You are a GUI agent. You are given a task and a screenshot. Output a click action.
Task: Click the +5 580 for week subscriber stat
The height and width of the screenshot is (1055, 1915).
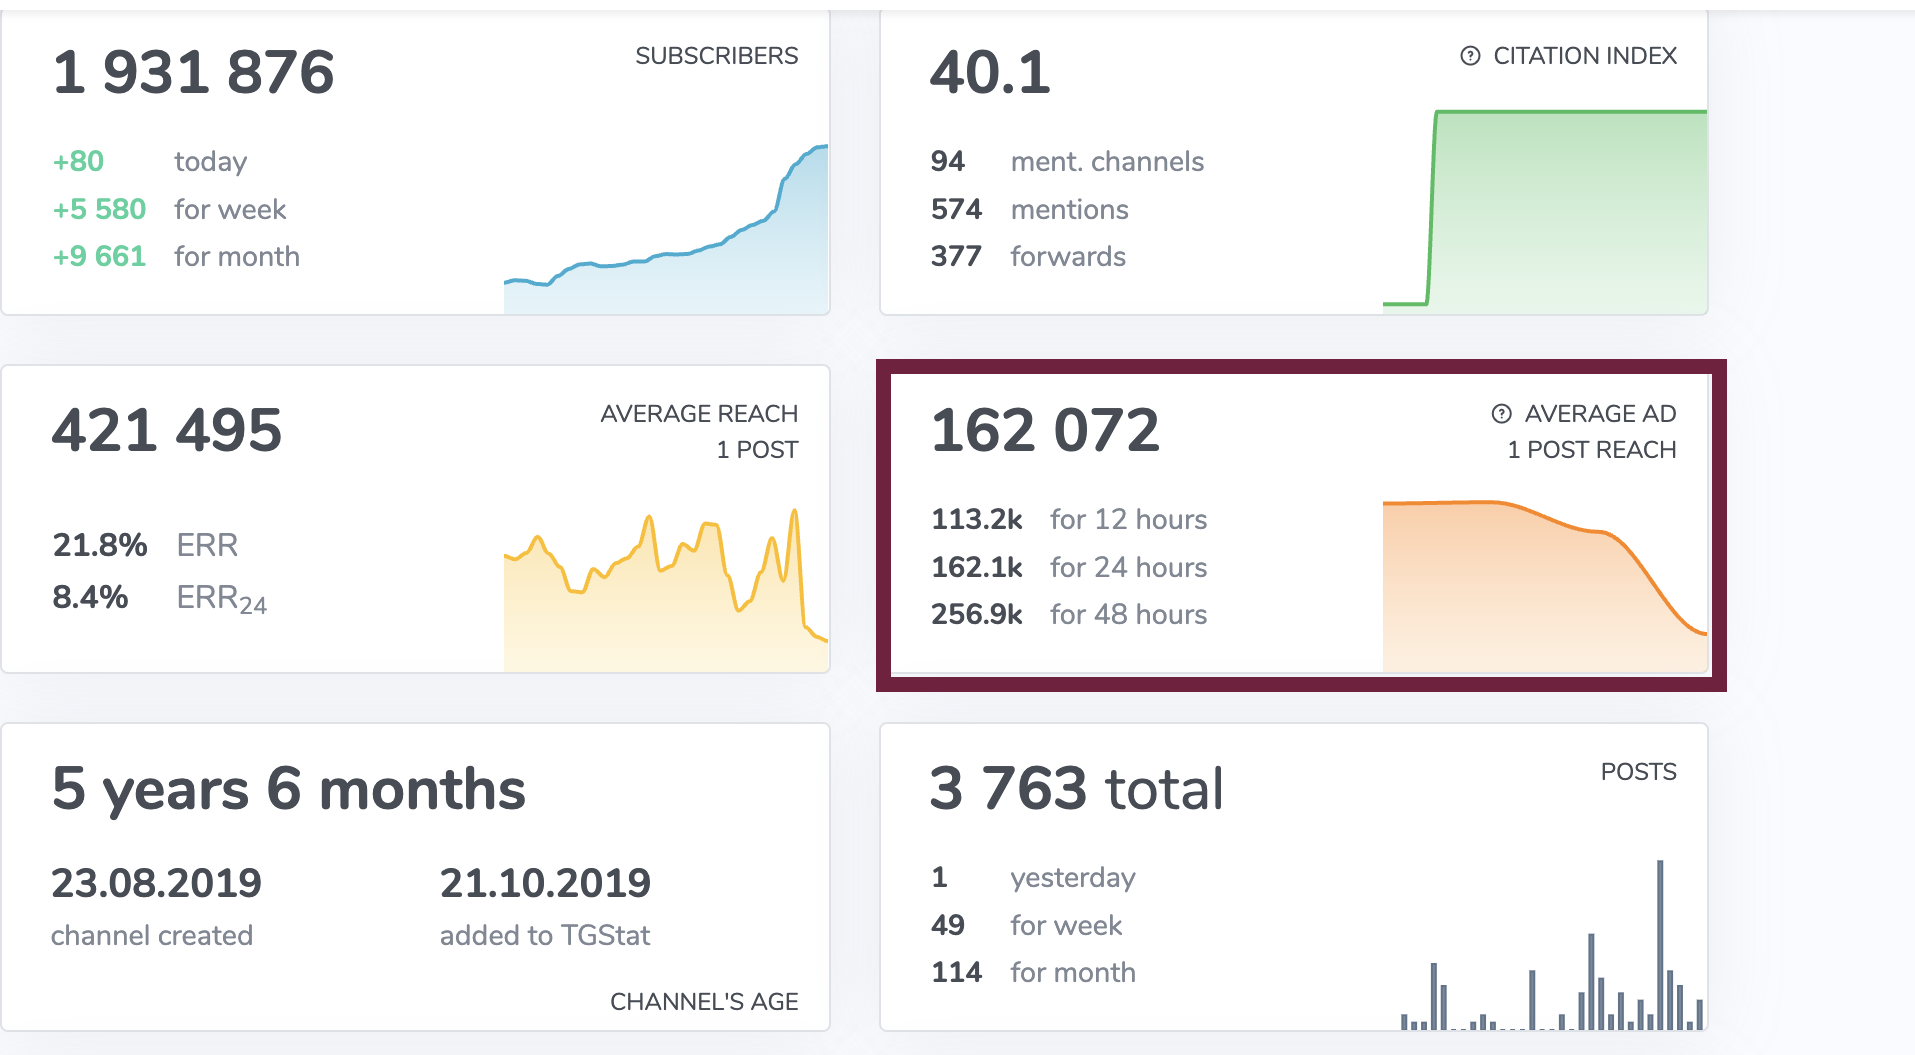pos(169,209)
